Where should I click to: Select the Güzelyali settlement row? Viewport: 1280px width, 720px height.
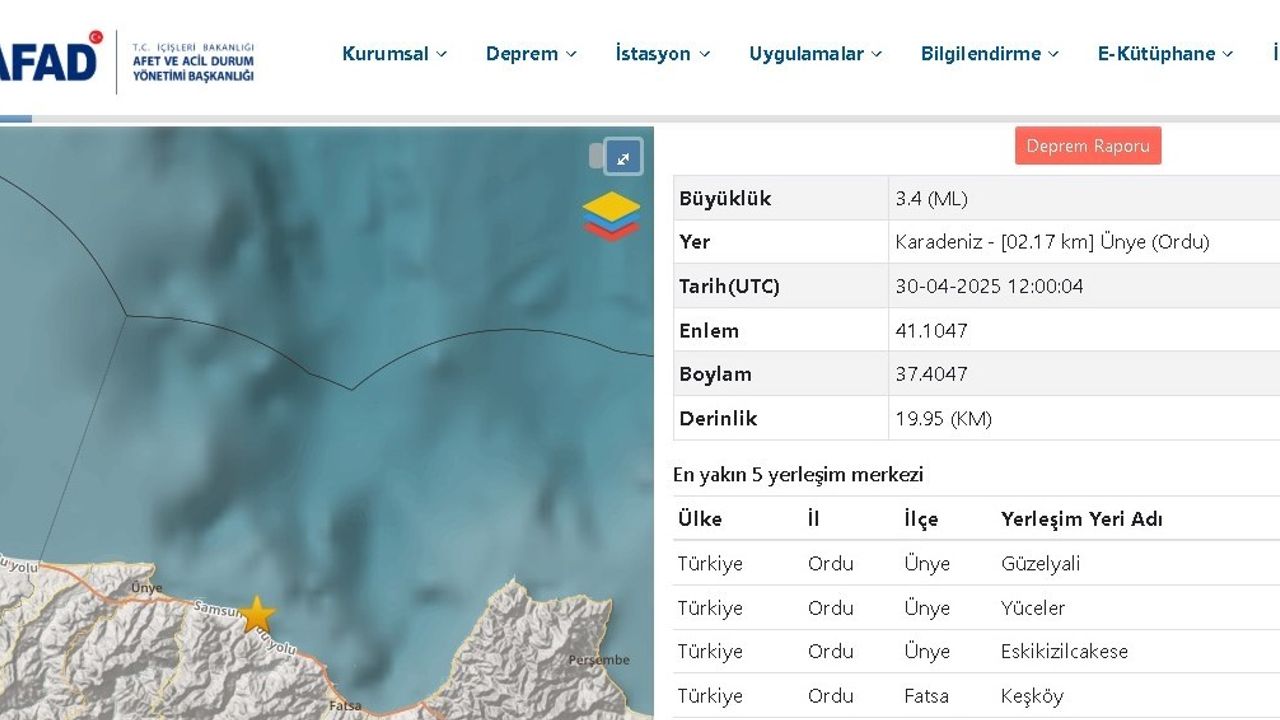1040,564
